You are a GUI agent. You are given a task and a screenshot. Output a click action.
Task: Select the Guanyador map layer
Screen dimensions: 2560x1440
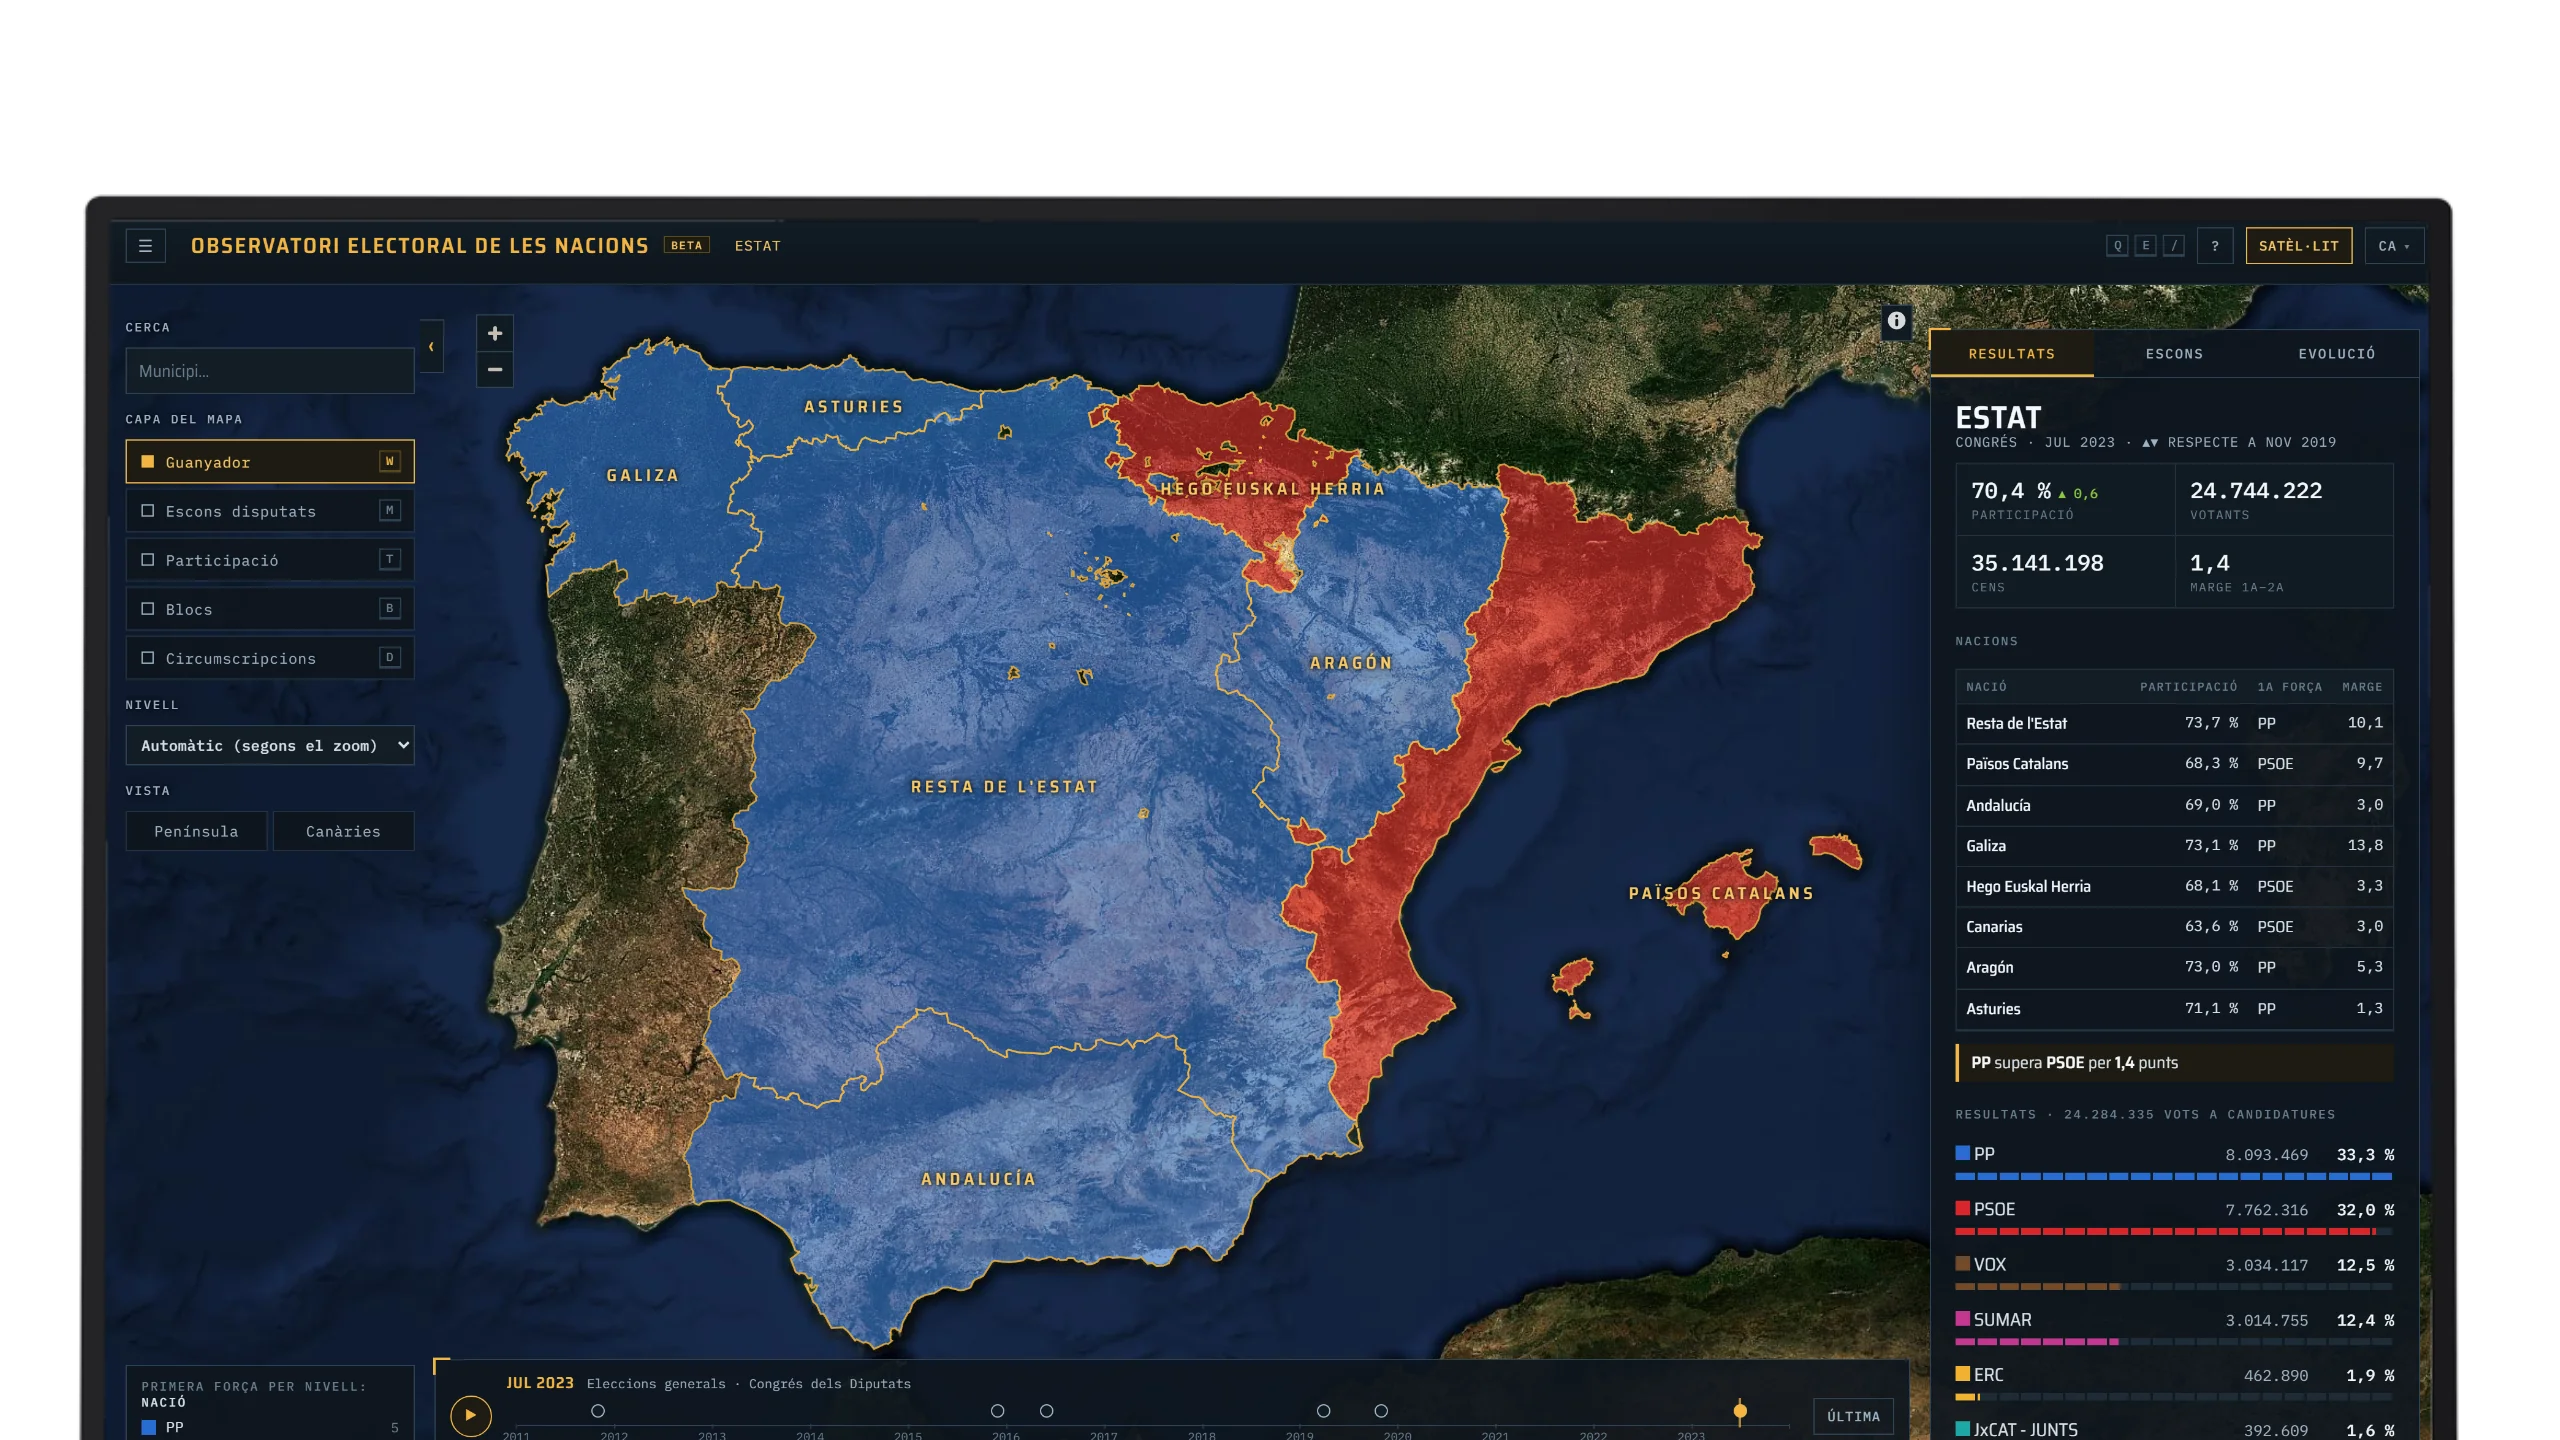(270, 462)
